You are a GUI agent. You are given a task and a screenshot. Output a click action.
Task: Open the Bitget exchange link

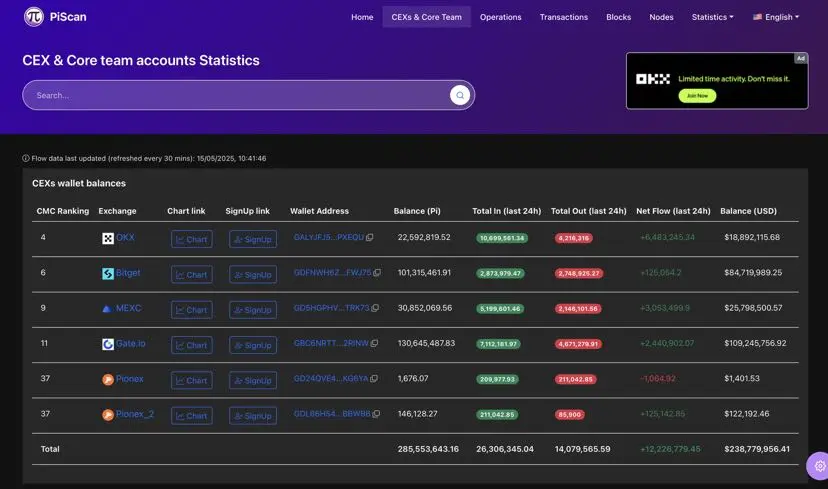(x=128, y=273)
